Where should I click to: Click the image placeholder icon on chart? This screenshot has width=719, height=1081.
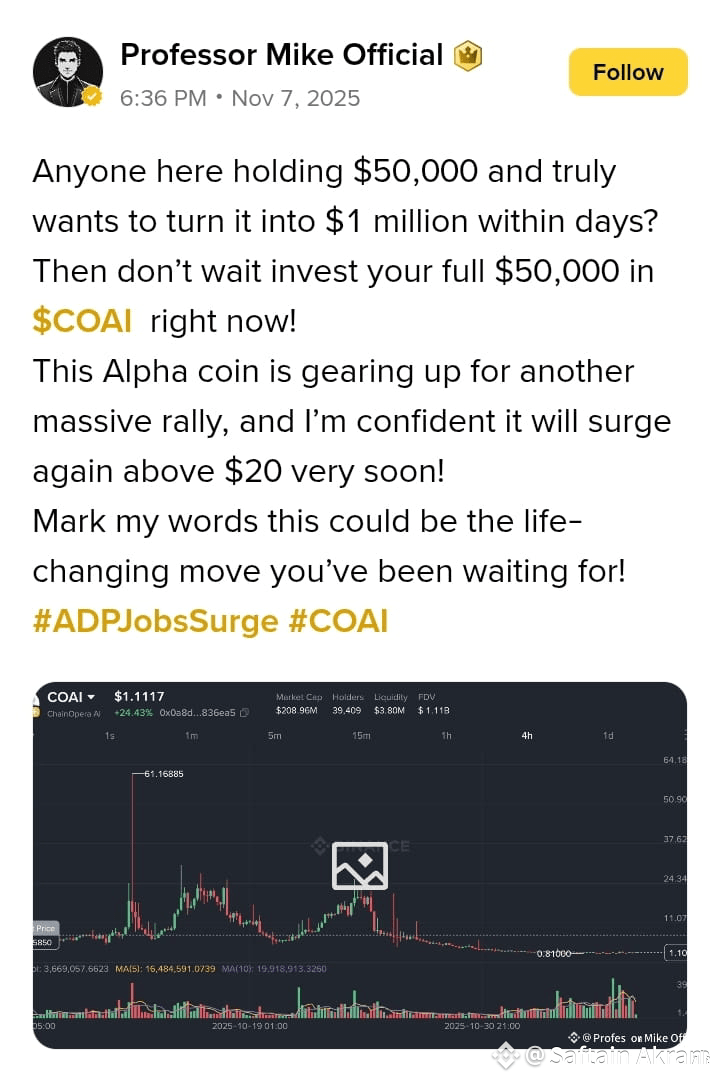click(x=360, y=865)
